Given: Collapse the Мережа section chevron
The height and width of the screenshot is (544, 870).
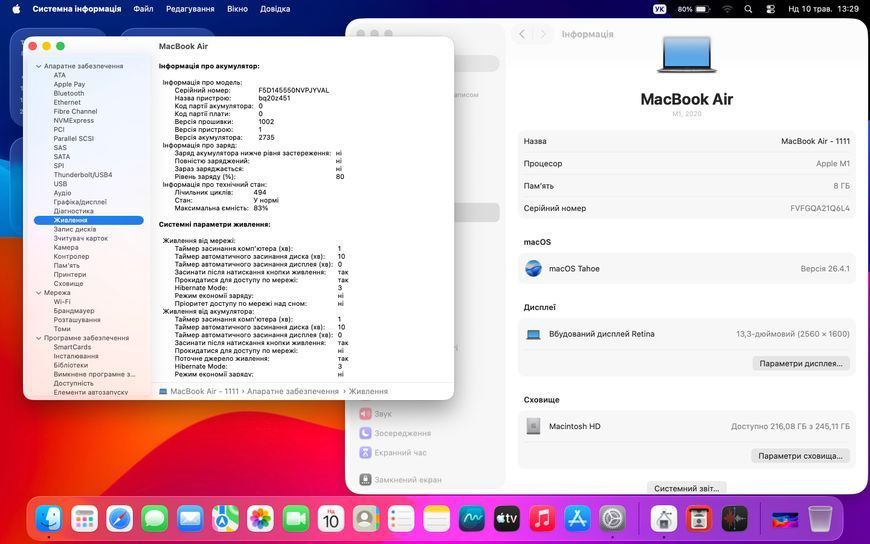Looking at the screenshot, I should (x=38, y=293).
